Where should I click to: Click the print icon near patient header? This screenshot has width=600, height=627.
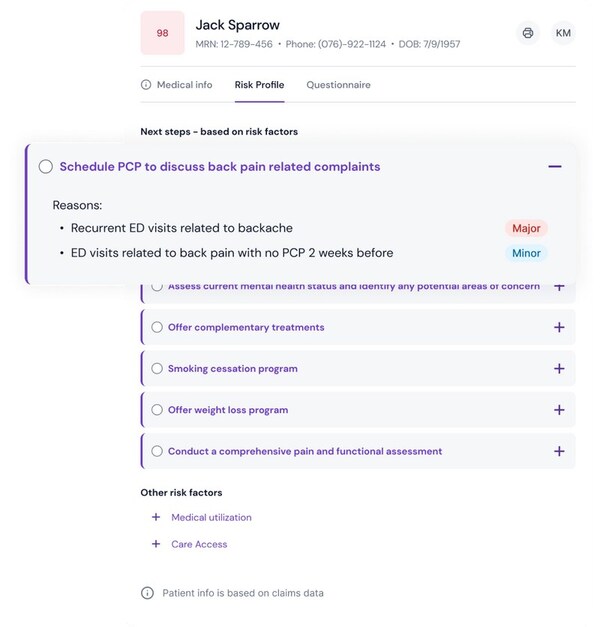pyautogui.click(x=528, y=33)
